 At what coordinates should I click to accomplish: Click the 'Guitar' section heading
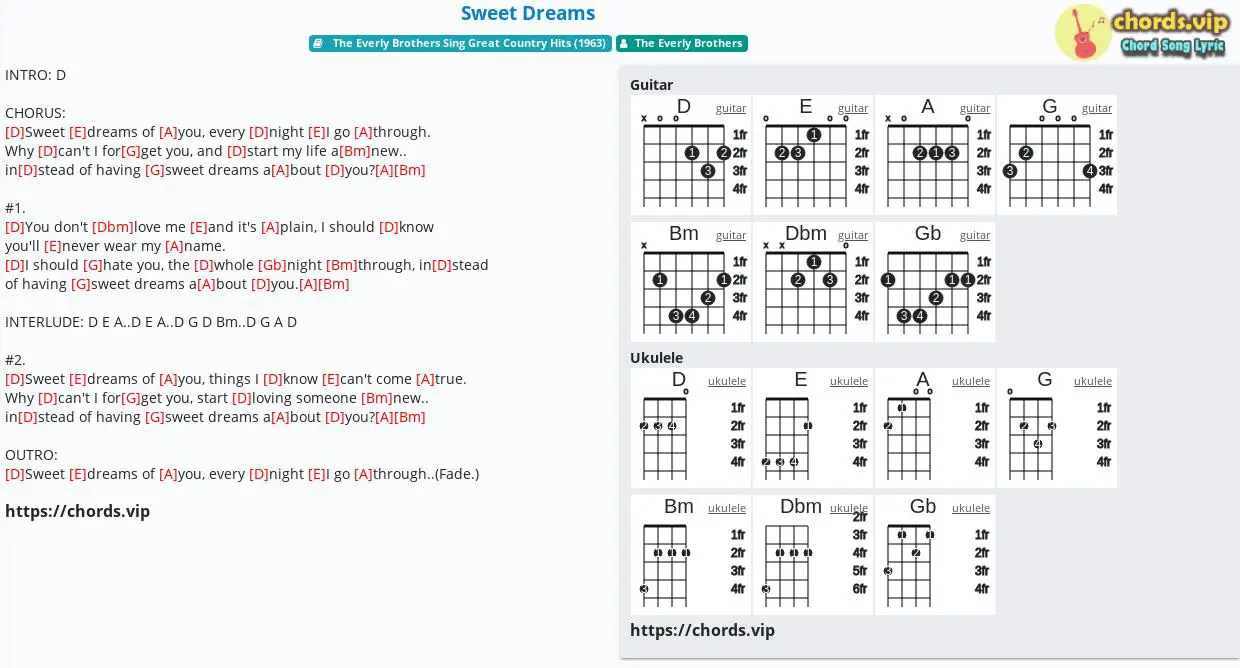pos(652,85)
